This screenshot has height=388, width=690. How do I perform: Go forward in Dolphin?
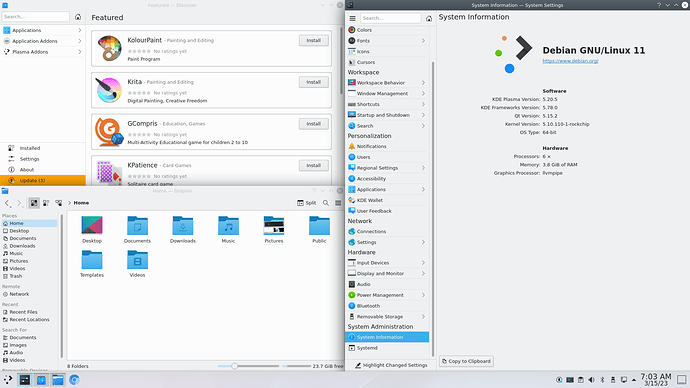(19, 203)
